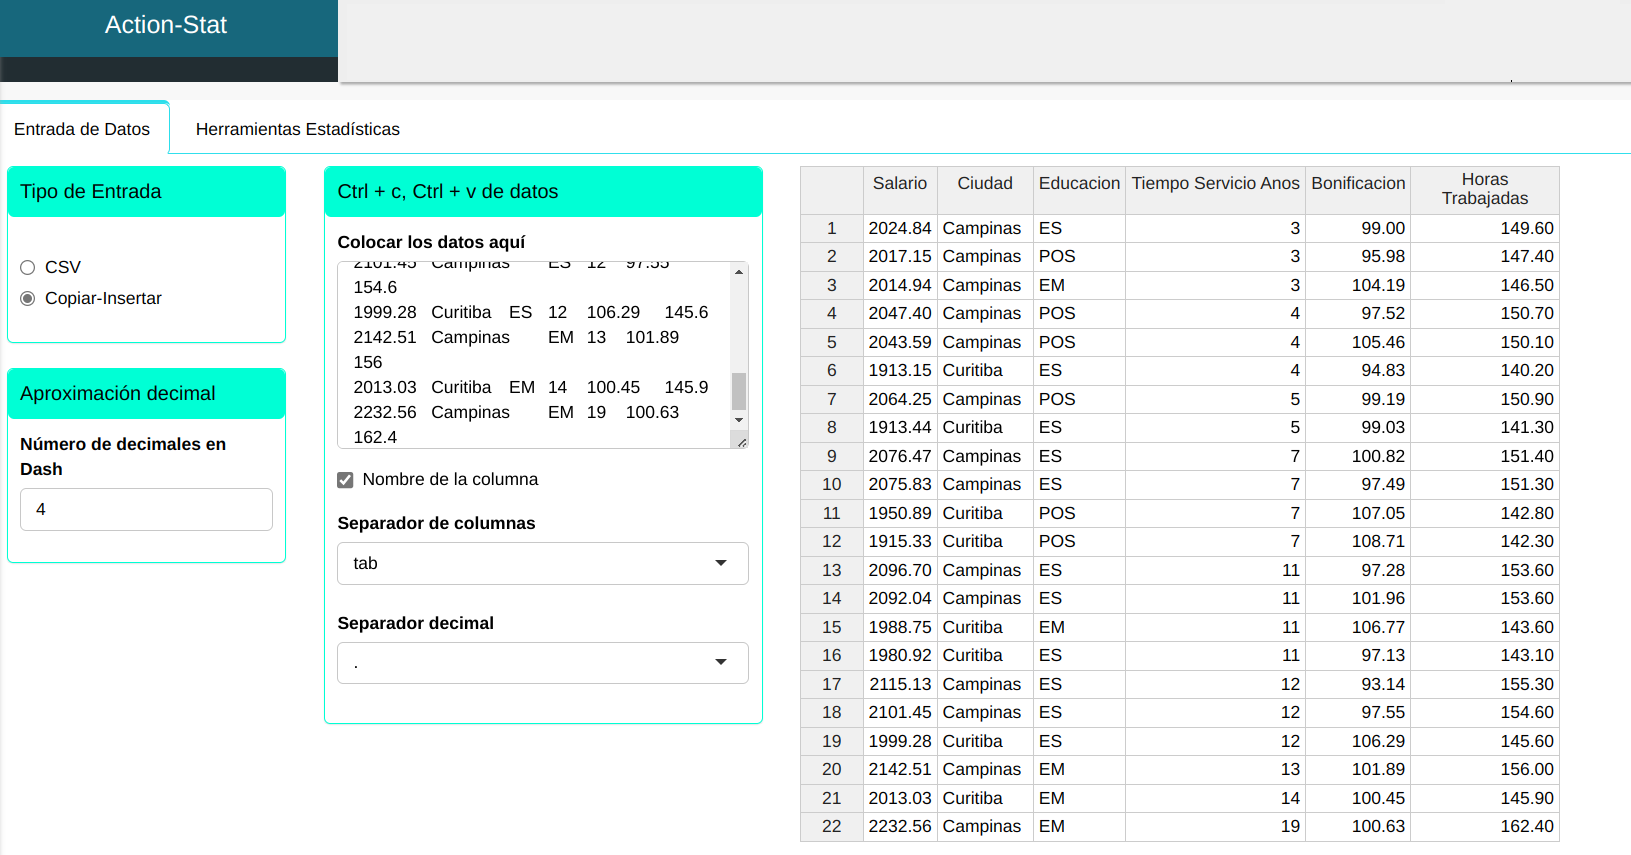The width and height of the screenshot is (1631, 855).
Task: Click row number 22 in the table
Action: coord(831,827)
